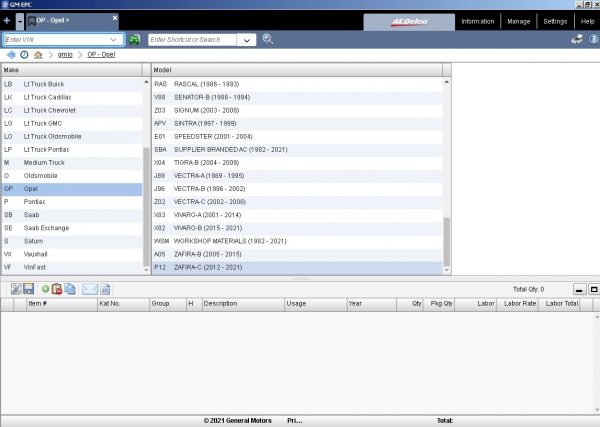This screenshot has width=600, height=427.
Task: Click the blue help question mark icon
Action: (593, 39)
